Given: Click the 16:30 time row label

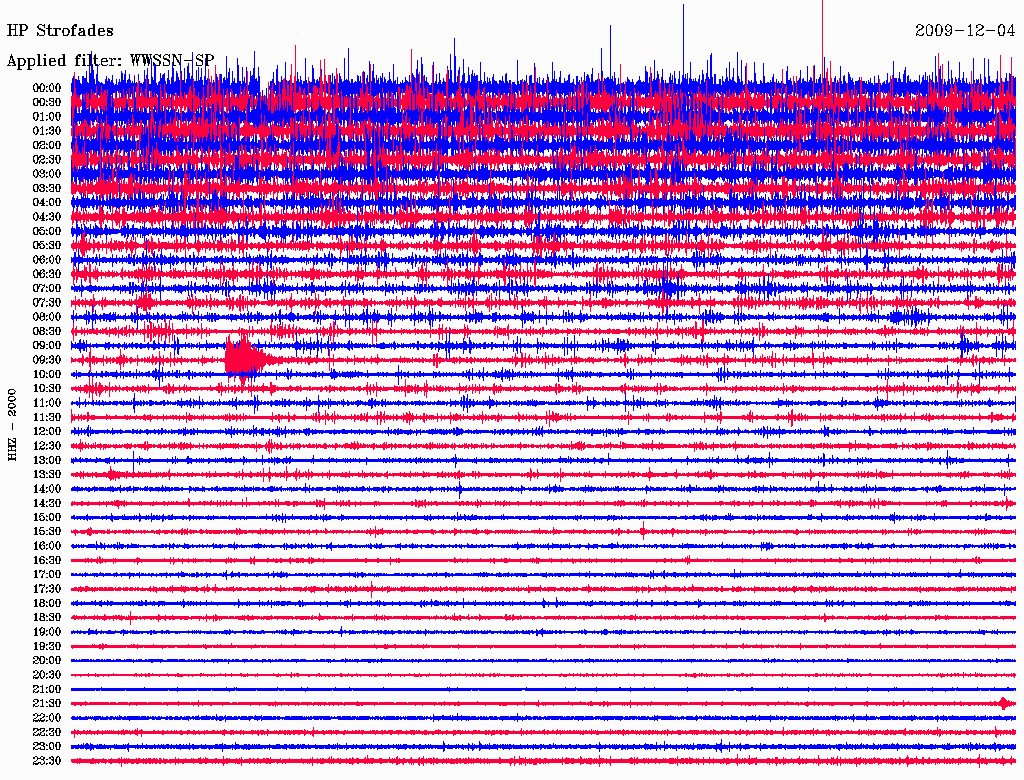Looking at the screenshot, I should click(x=47, y=560).
